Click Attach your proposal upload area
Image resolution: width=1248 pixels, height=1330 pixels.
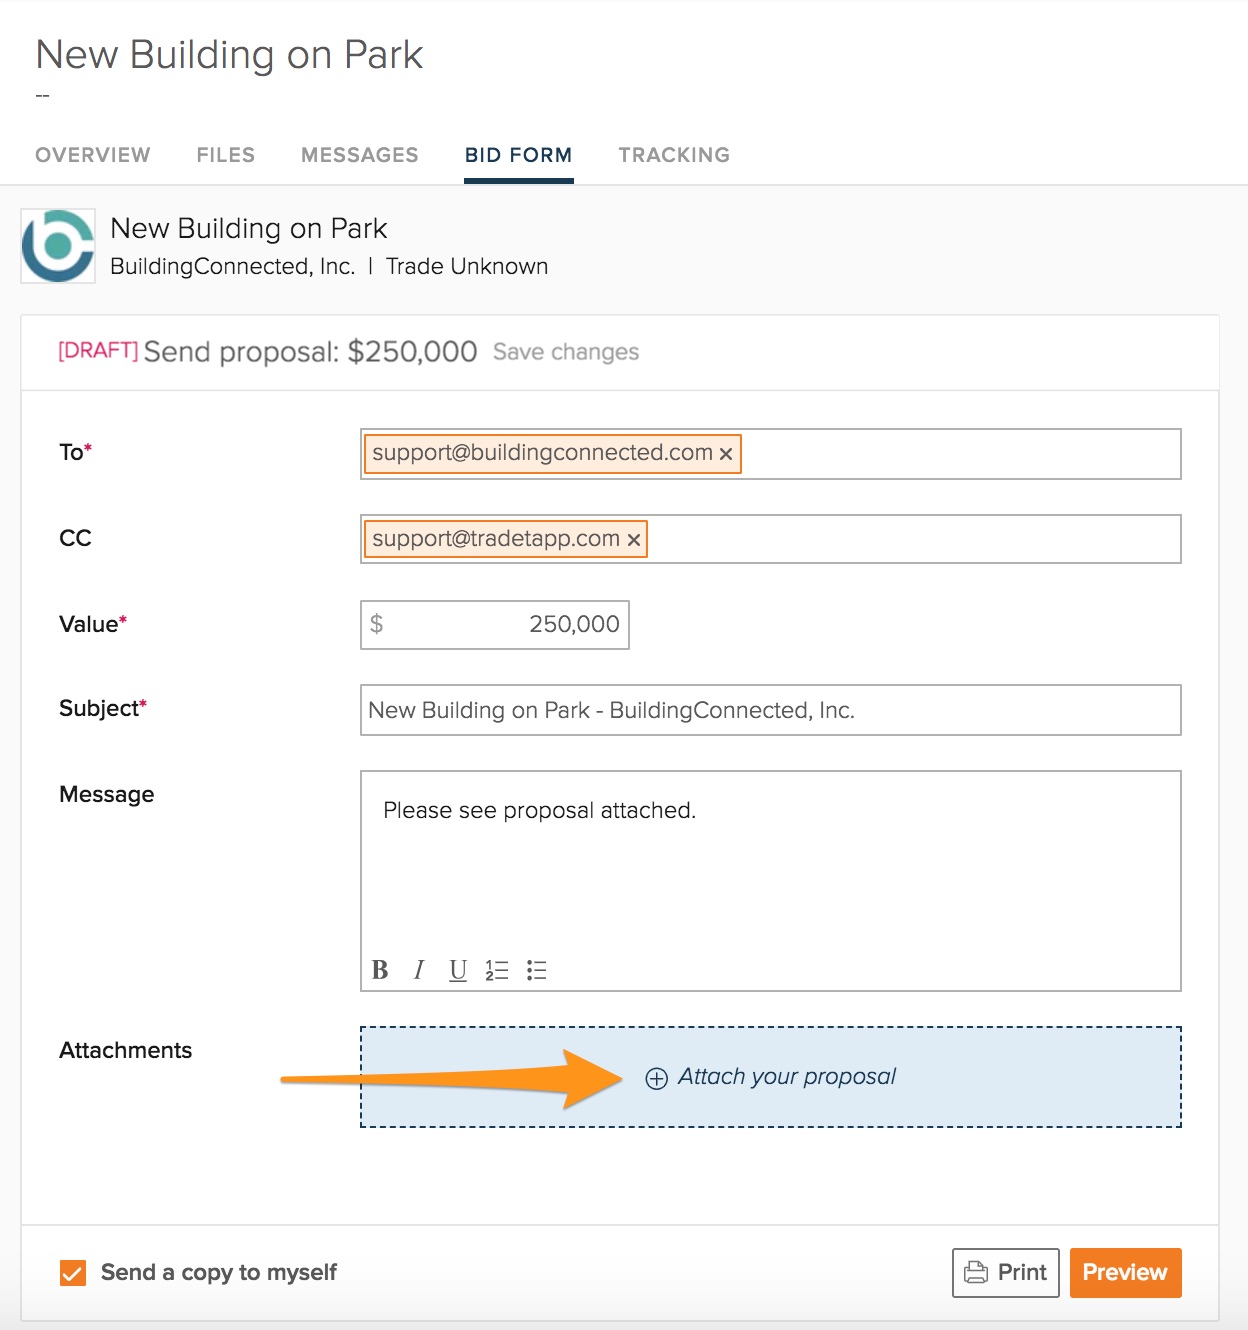coord(770,1077)
